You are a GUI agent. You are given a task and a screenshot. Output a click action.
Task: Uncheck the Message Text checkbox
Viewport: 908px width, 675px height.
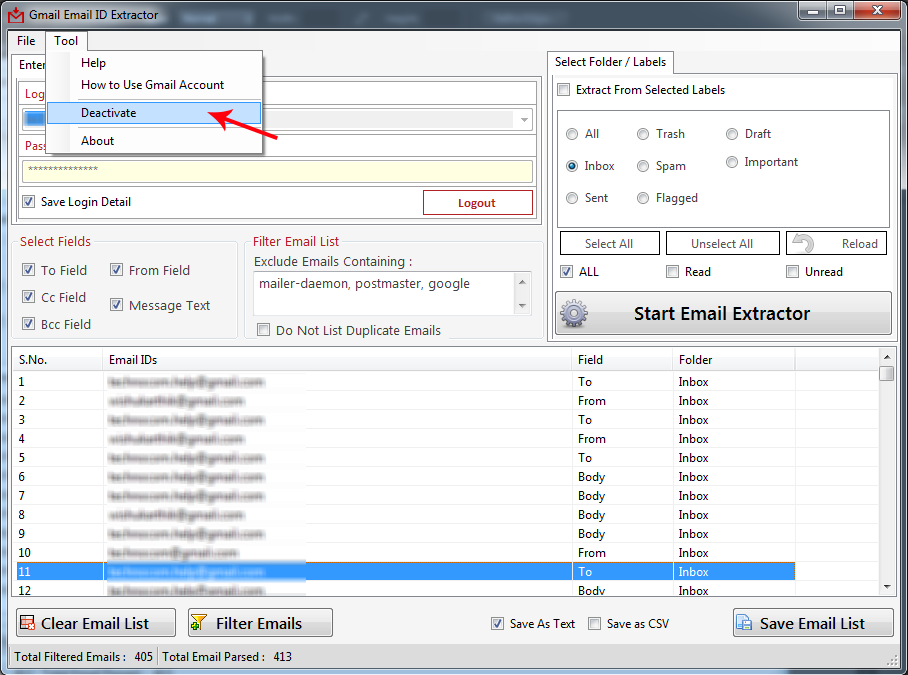[x=116, y=305]
